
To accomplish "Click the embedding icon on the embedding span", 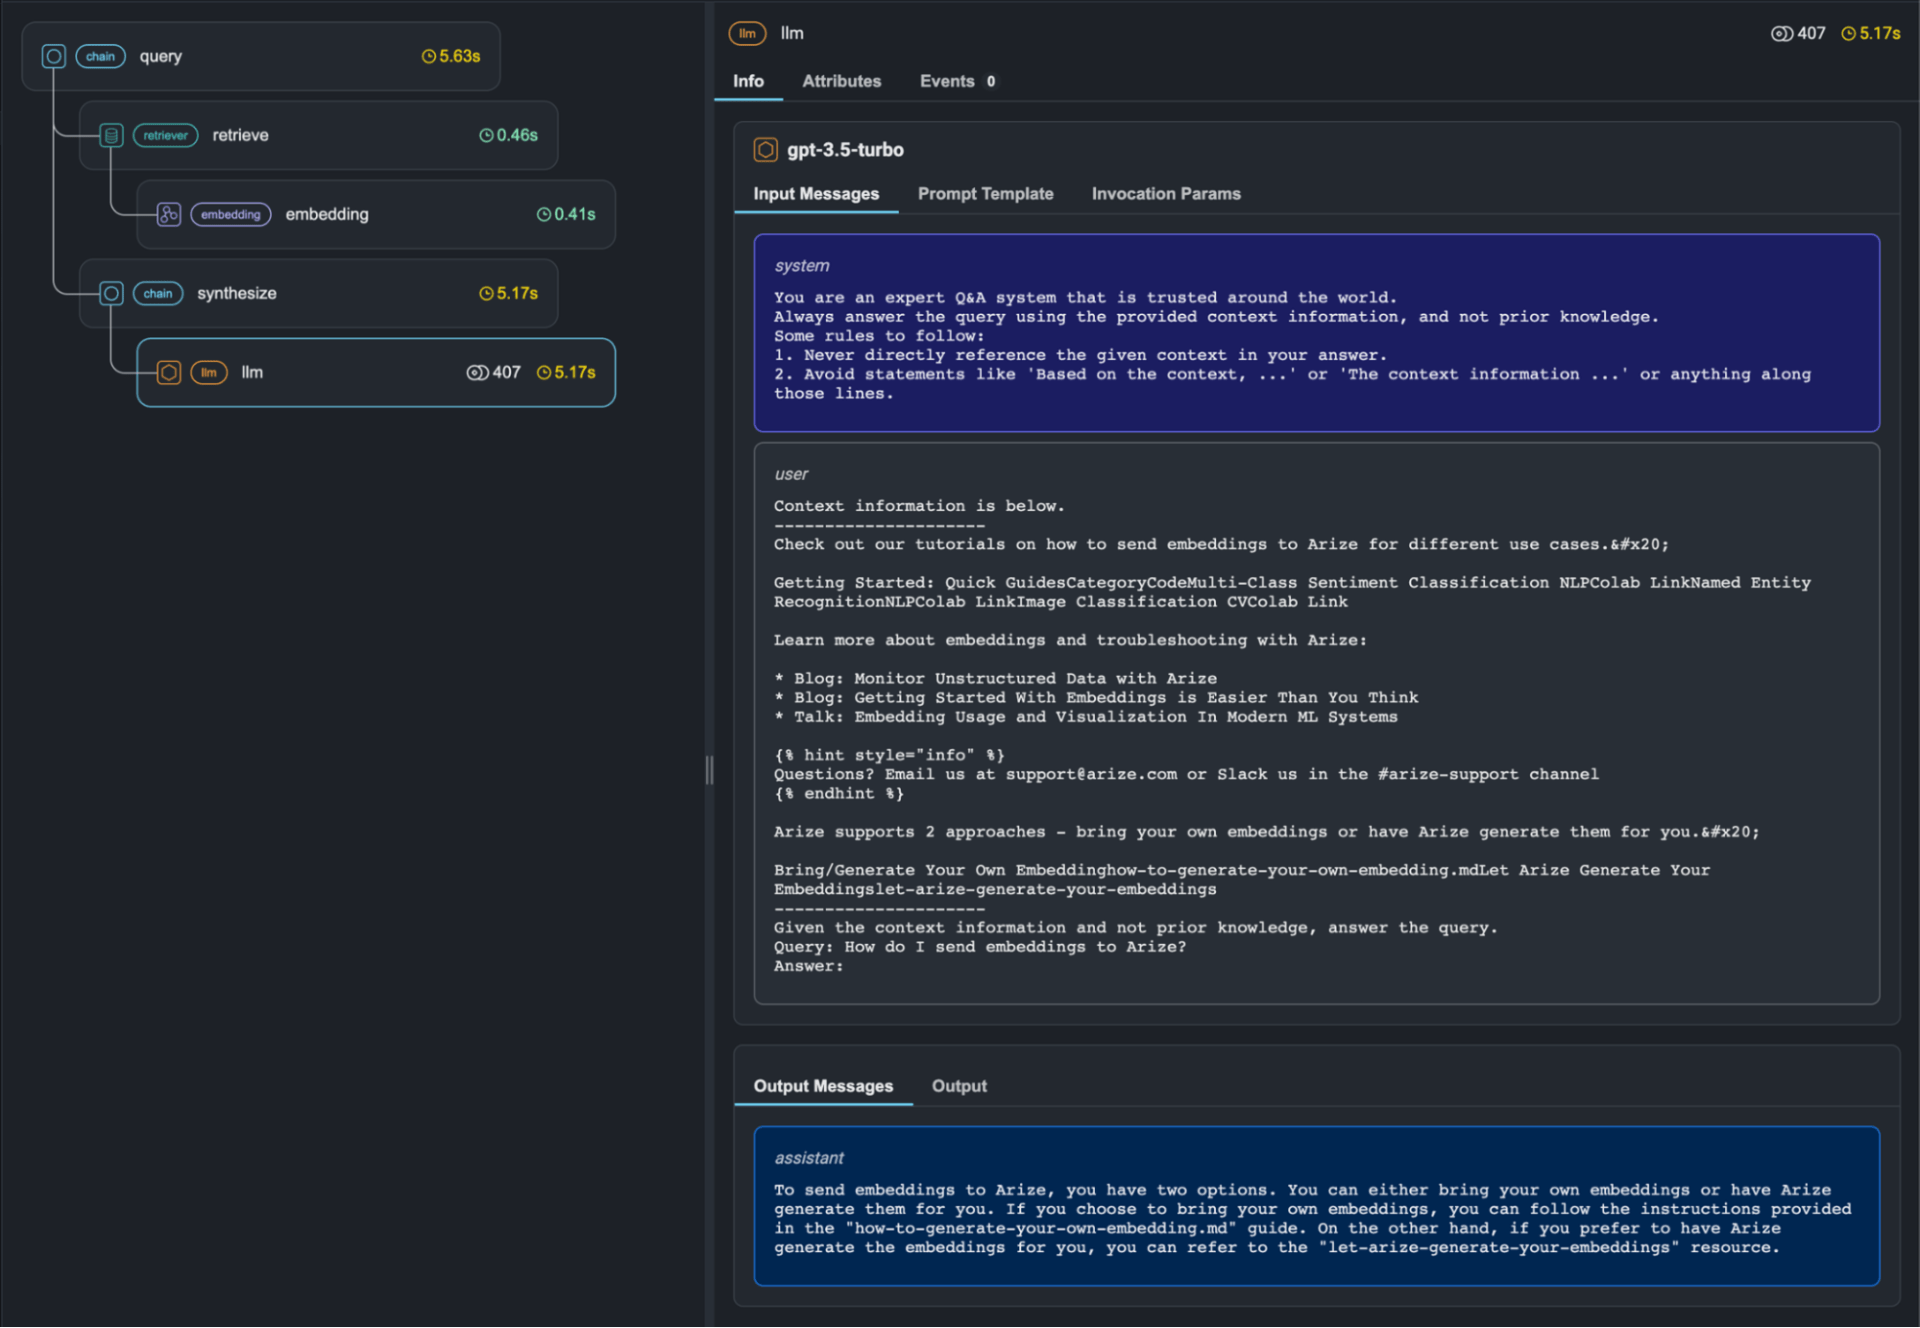I will (x=168, y=214).
